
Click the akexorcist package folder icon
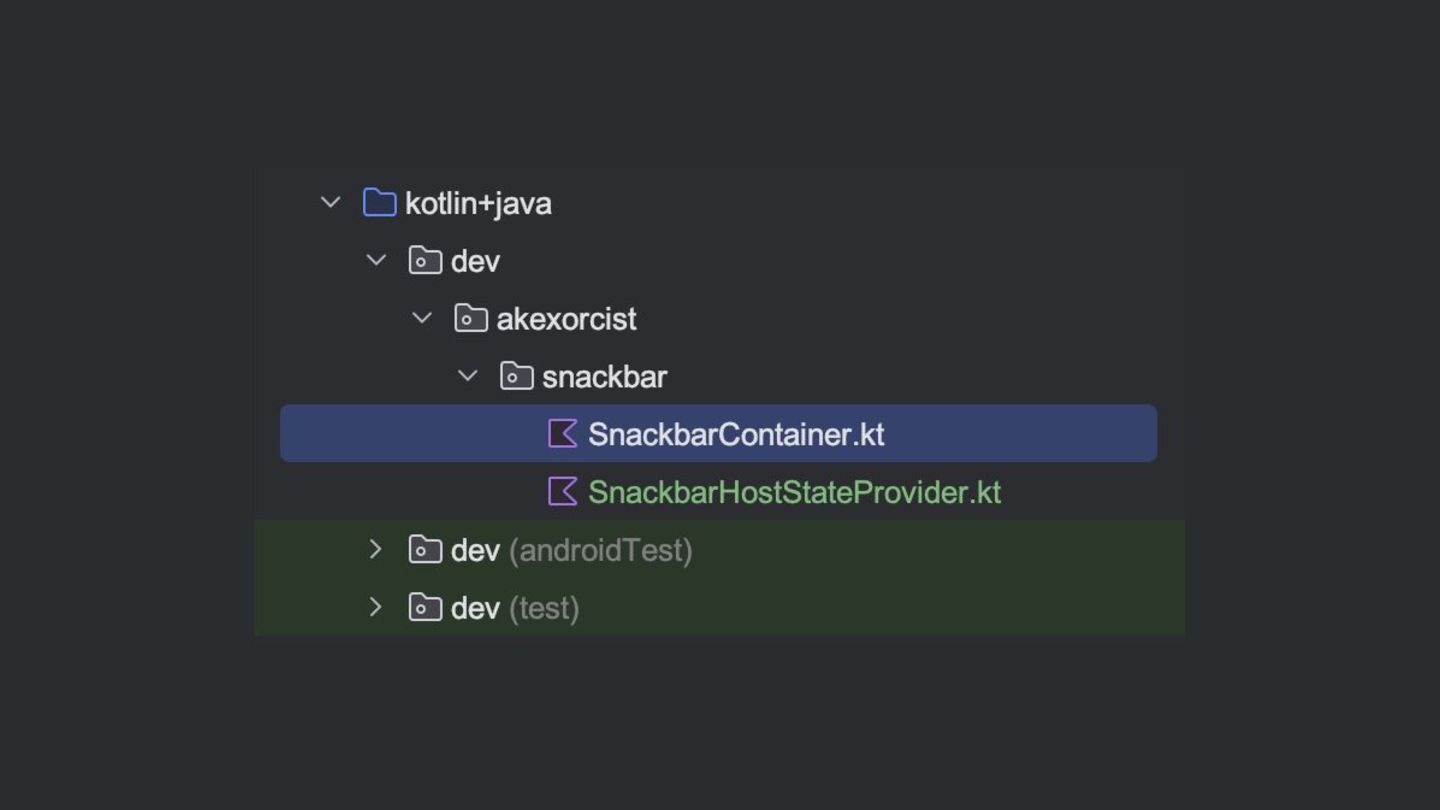pos(471,319)
